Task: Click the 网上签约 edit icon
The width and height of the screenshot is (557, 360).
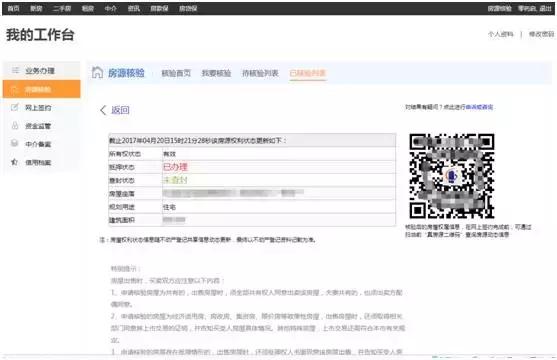Action: click(15, 107)
